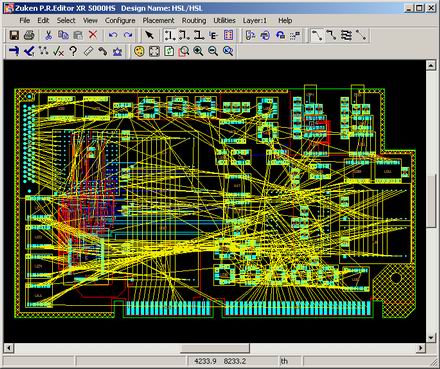
Task: Click the telephone handset icon
Action: pos(103,51)
